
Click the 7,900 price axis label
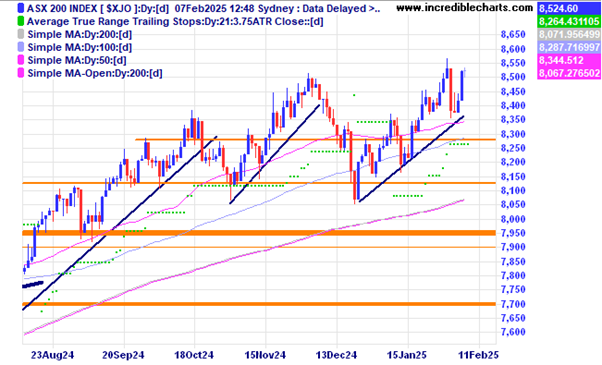coord(513,247)
